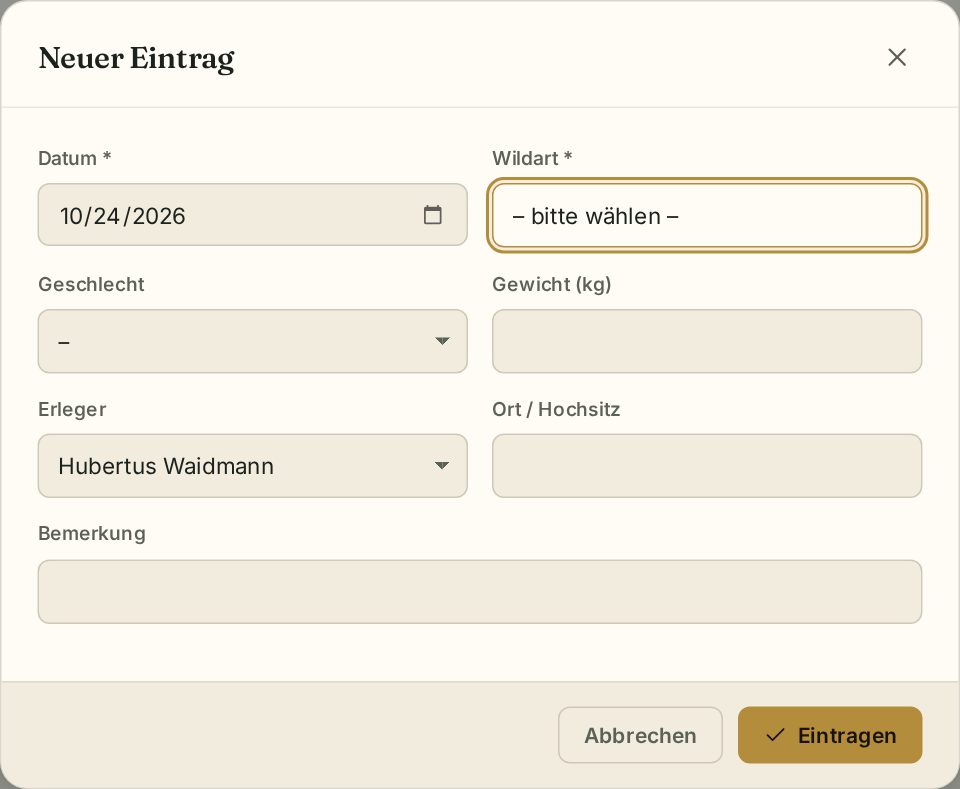This screenshot has width=960, height=789.
Task: Close the Neuer Eintrag dialog
Action: (896, 58)
